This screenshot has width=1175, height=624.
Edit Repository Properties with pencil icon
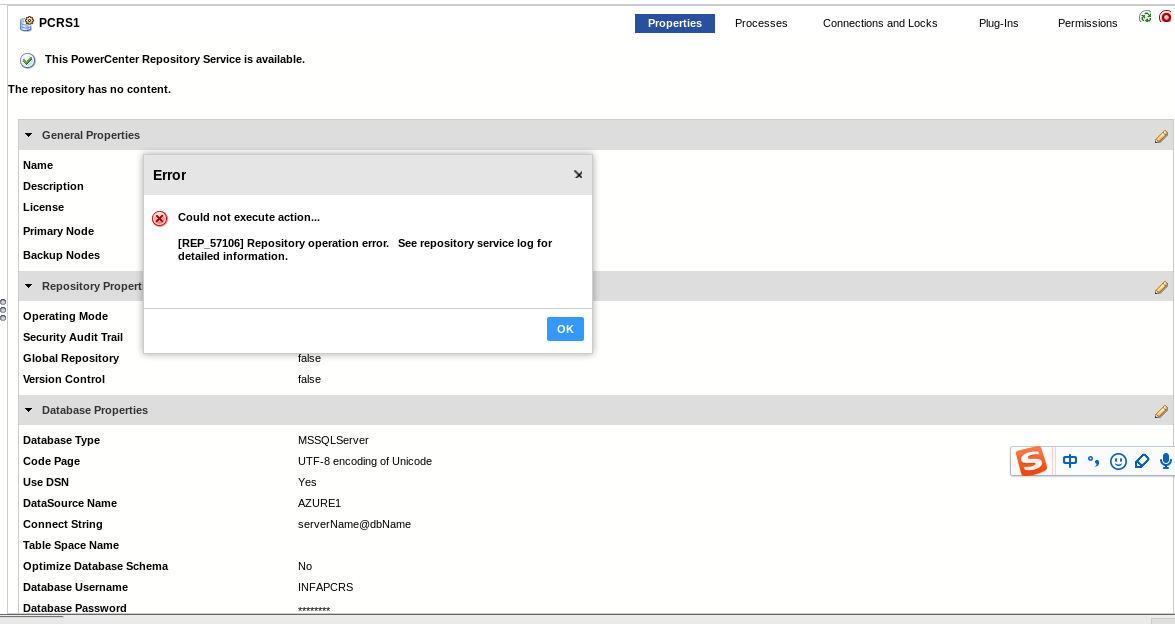click(x=1162, y=287)
